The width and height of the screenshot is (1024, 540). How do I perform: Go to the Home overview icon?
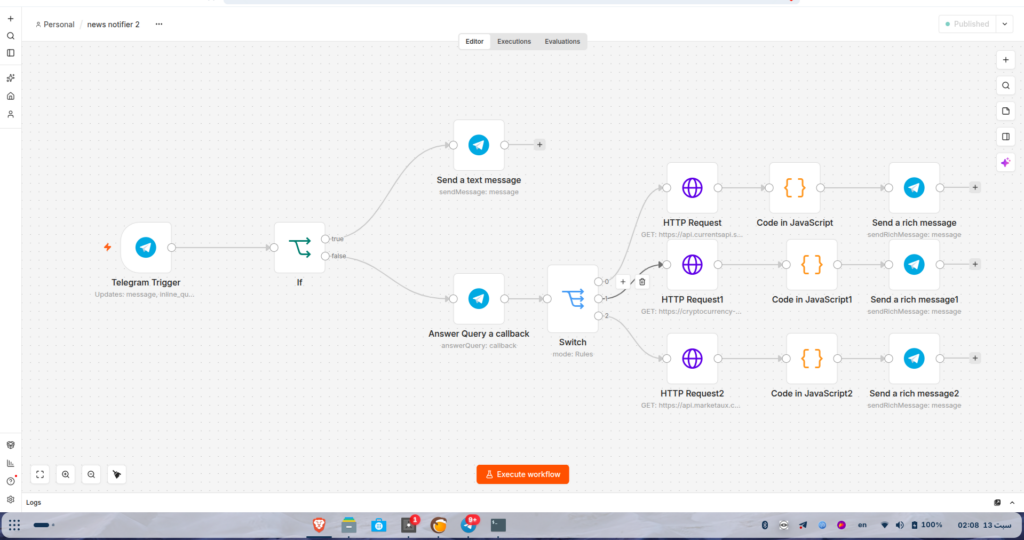pyautogui.click(x=10, y=96)
